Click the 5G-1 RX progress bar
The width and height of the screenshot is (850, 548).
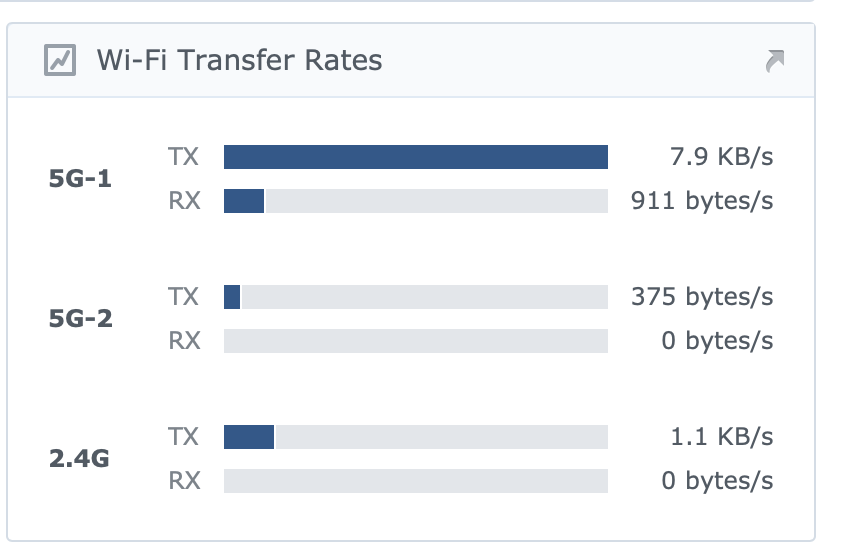coord(416,201)
